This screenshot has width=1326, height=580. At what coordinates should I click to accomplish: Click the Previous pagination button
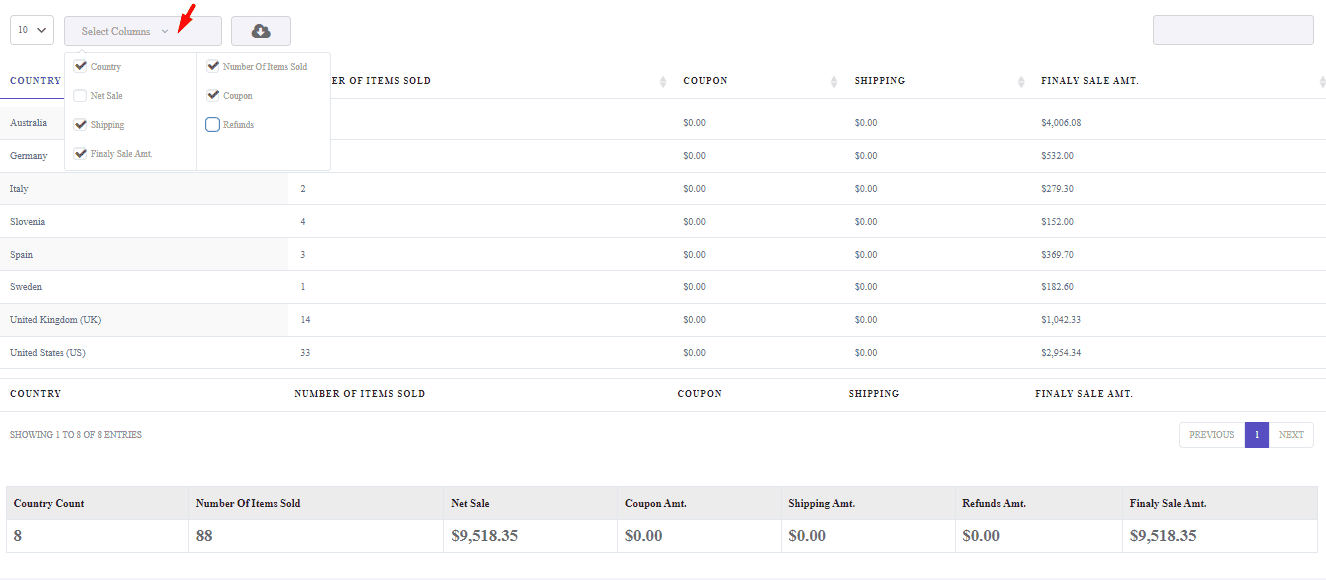tap(1211, 434)
